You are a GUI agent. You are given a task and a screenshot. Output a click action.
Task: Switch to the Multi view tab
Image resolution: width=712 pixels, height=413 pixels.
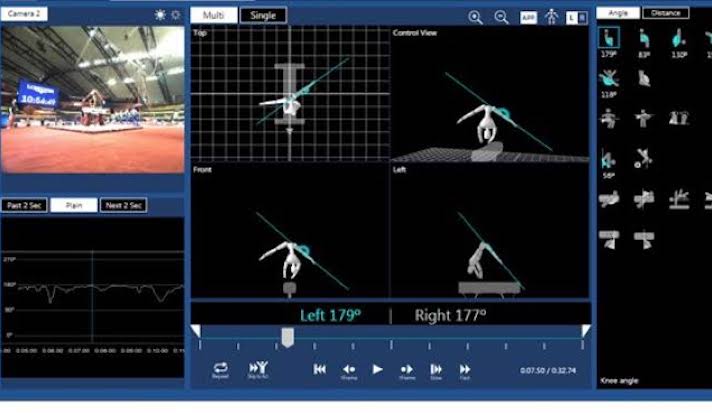213,15
